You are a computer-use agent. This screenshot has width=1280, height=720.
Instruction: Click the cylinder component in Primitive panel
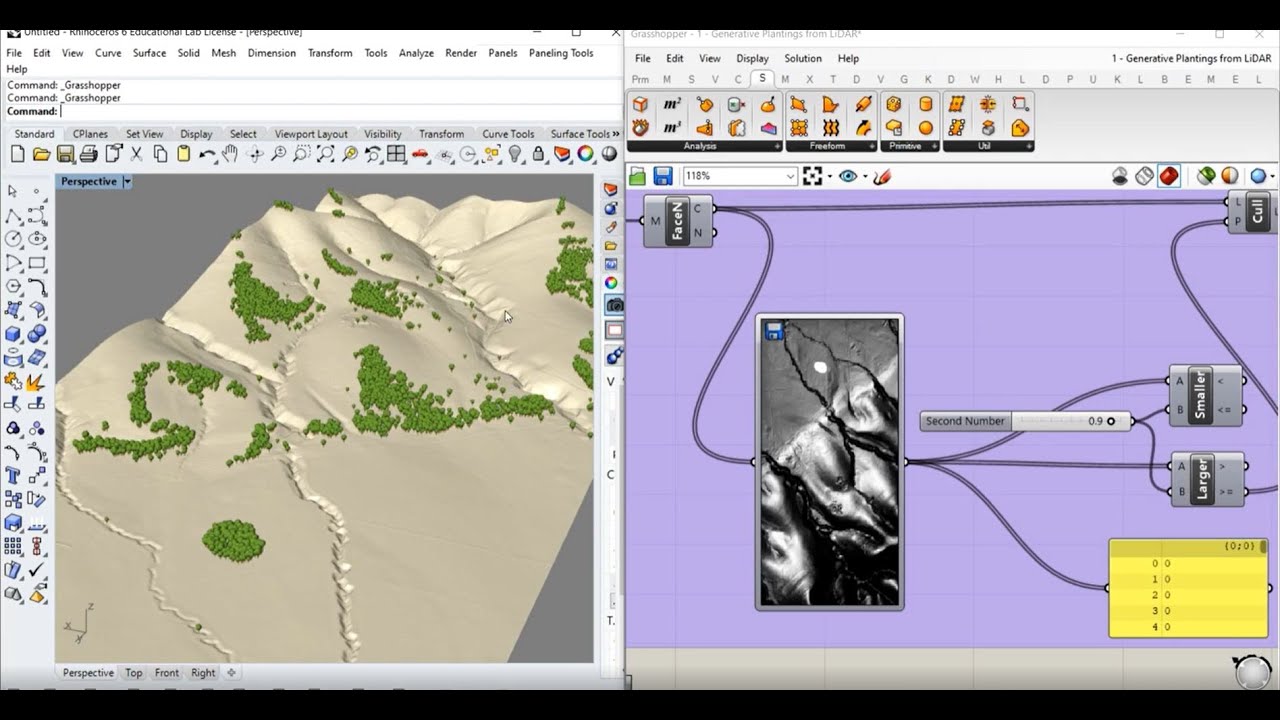pos(926,104)
